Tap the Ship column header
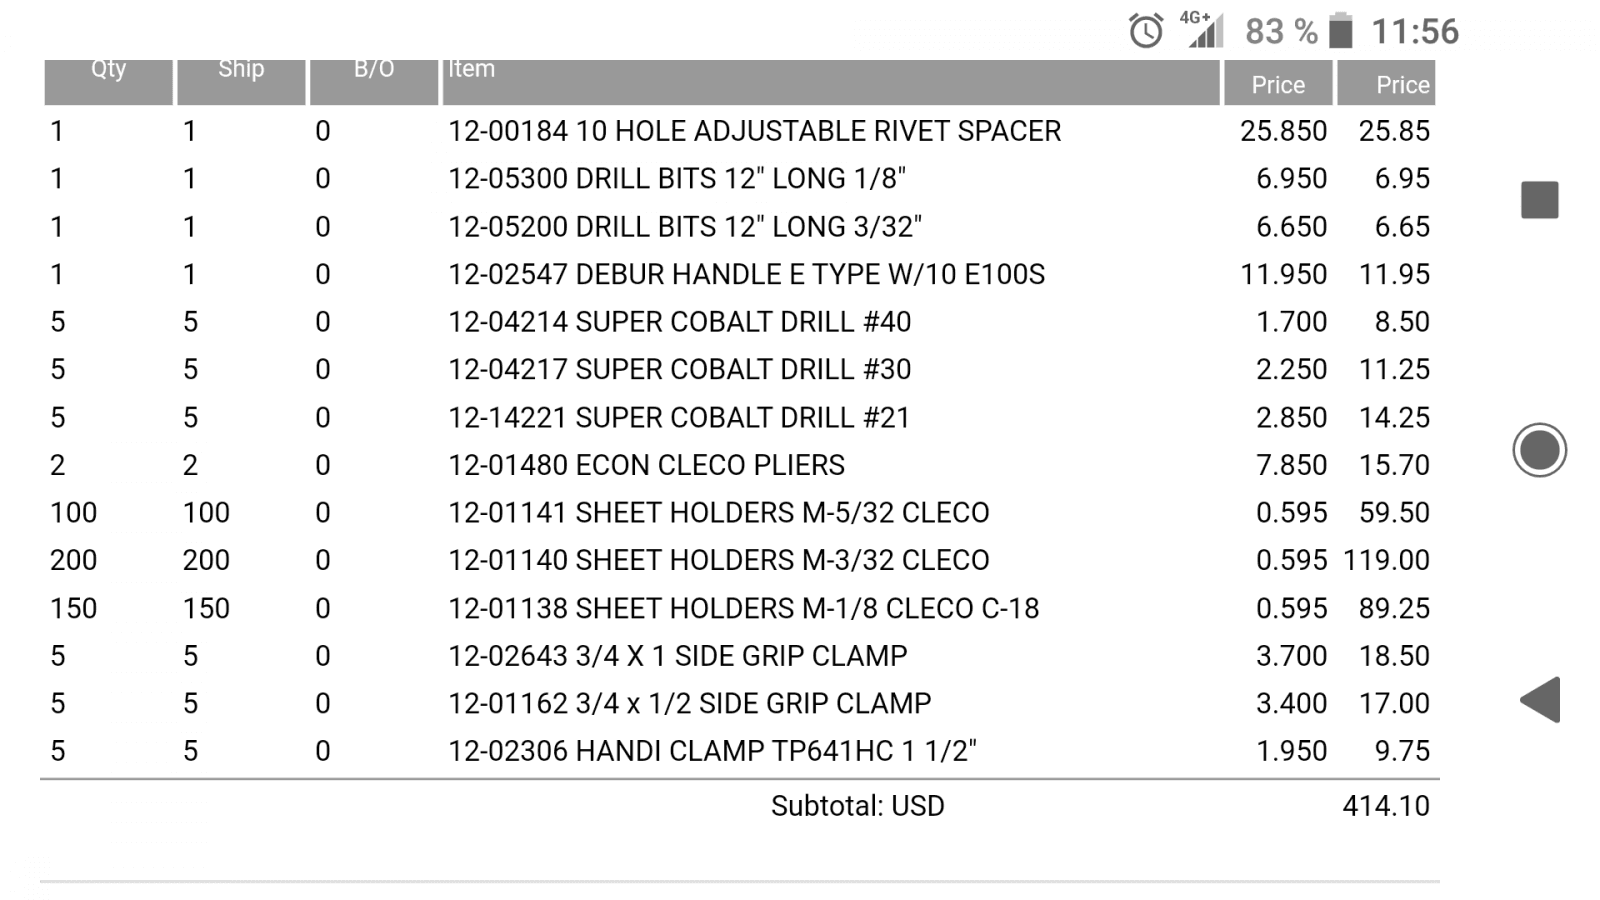1600x900 pixels. (x=241, y=70)
